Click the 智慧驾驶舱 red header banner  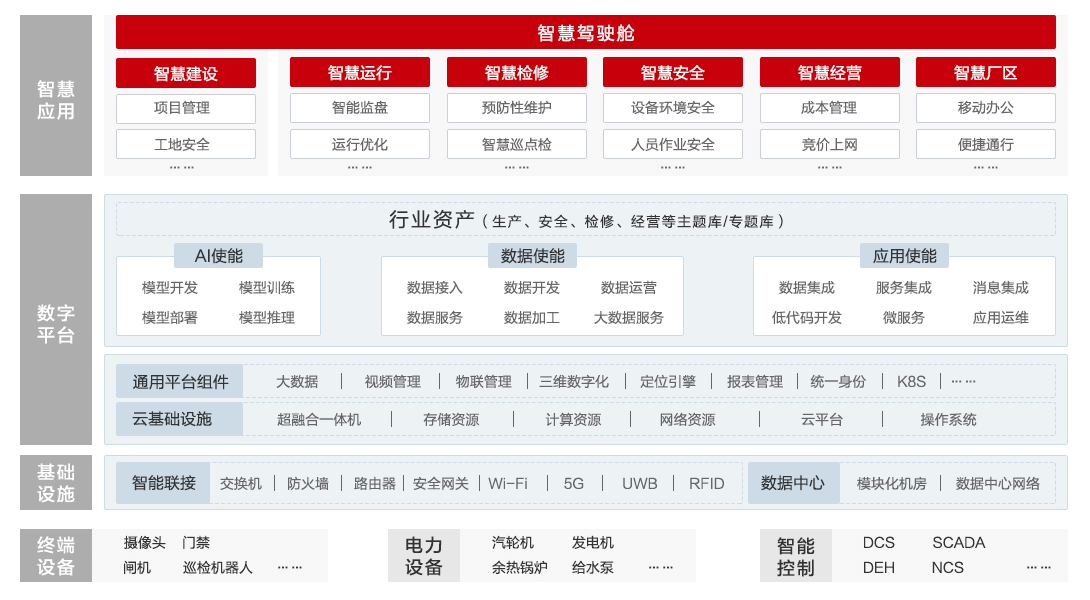pyautogui.click(x=585, y=33)
